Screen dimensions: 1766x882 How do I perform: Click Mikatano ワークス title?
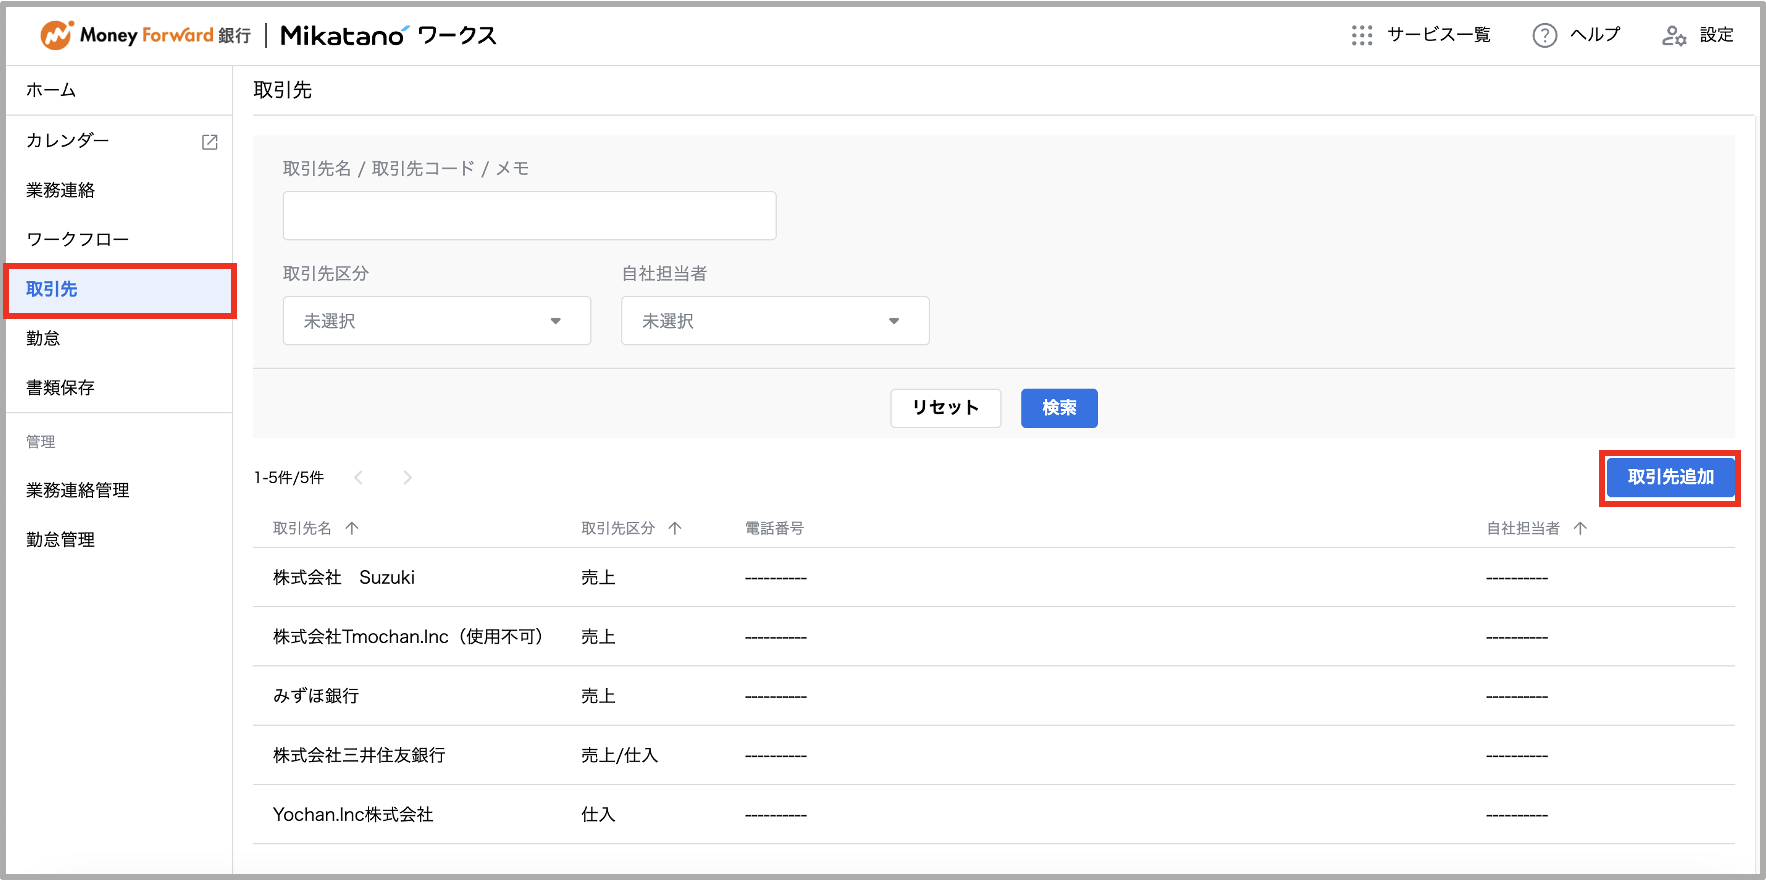click(x=388, y=36)
